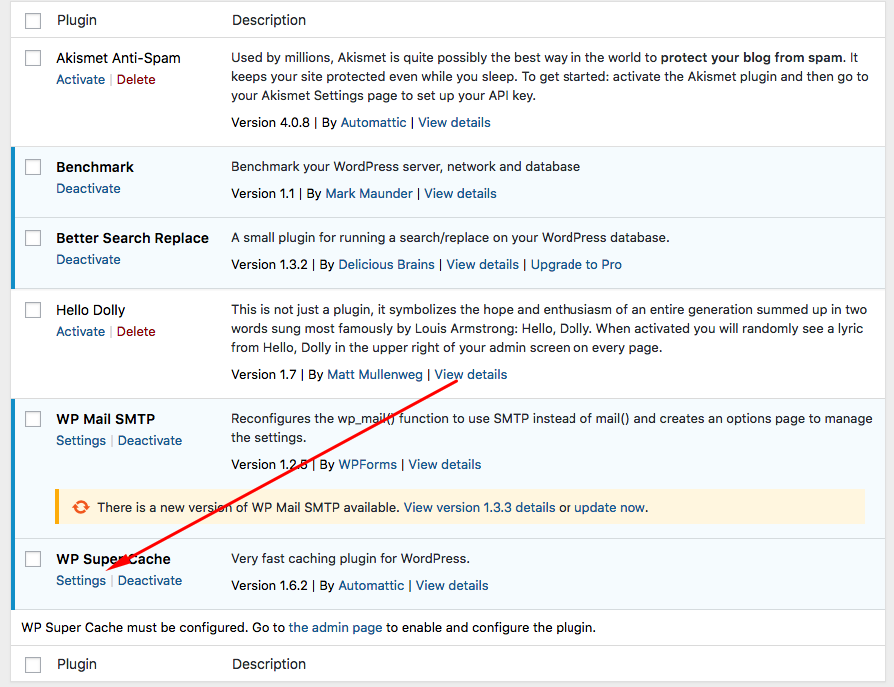This screenshot has width=894, height=687.
Task: Click update now for WP Mail SMTP
Action: [x=609, y=507]
